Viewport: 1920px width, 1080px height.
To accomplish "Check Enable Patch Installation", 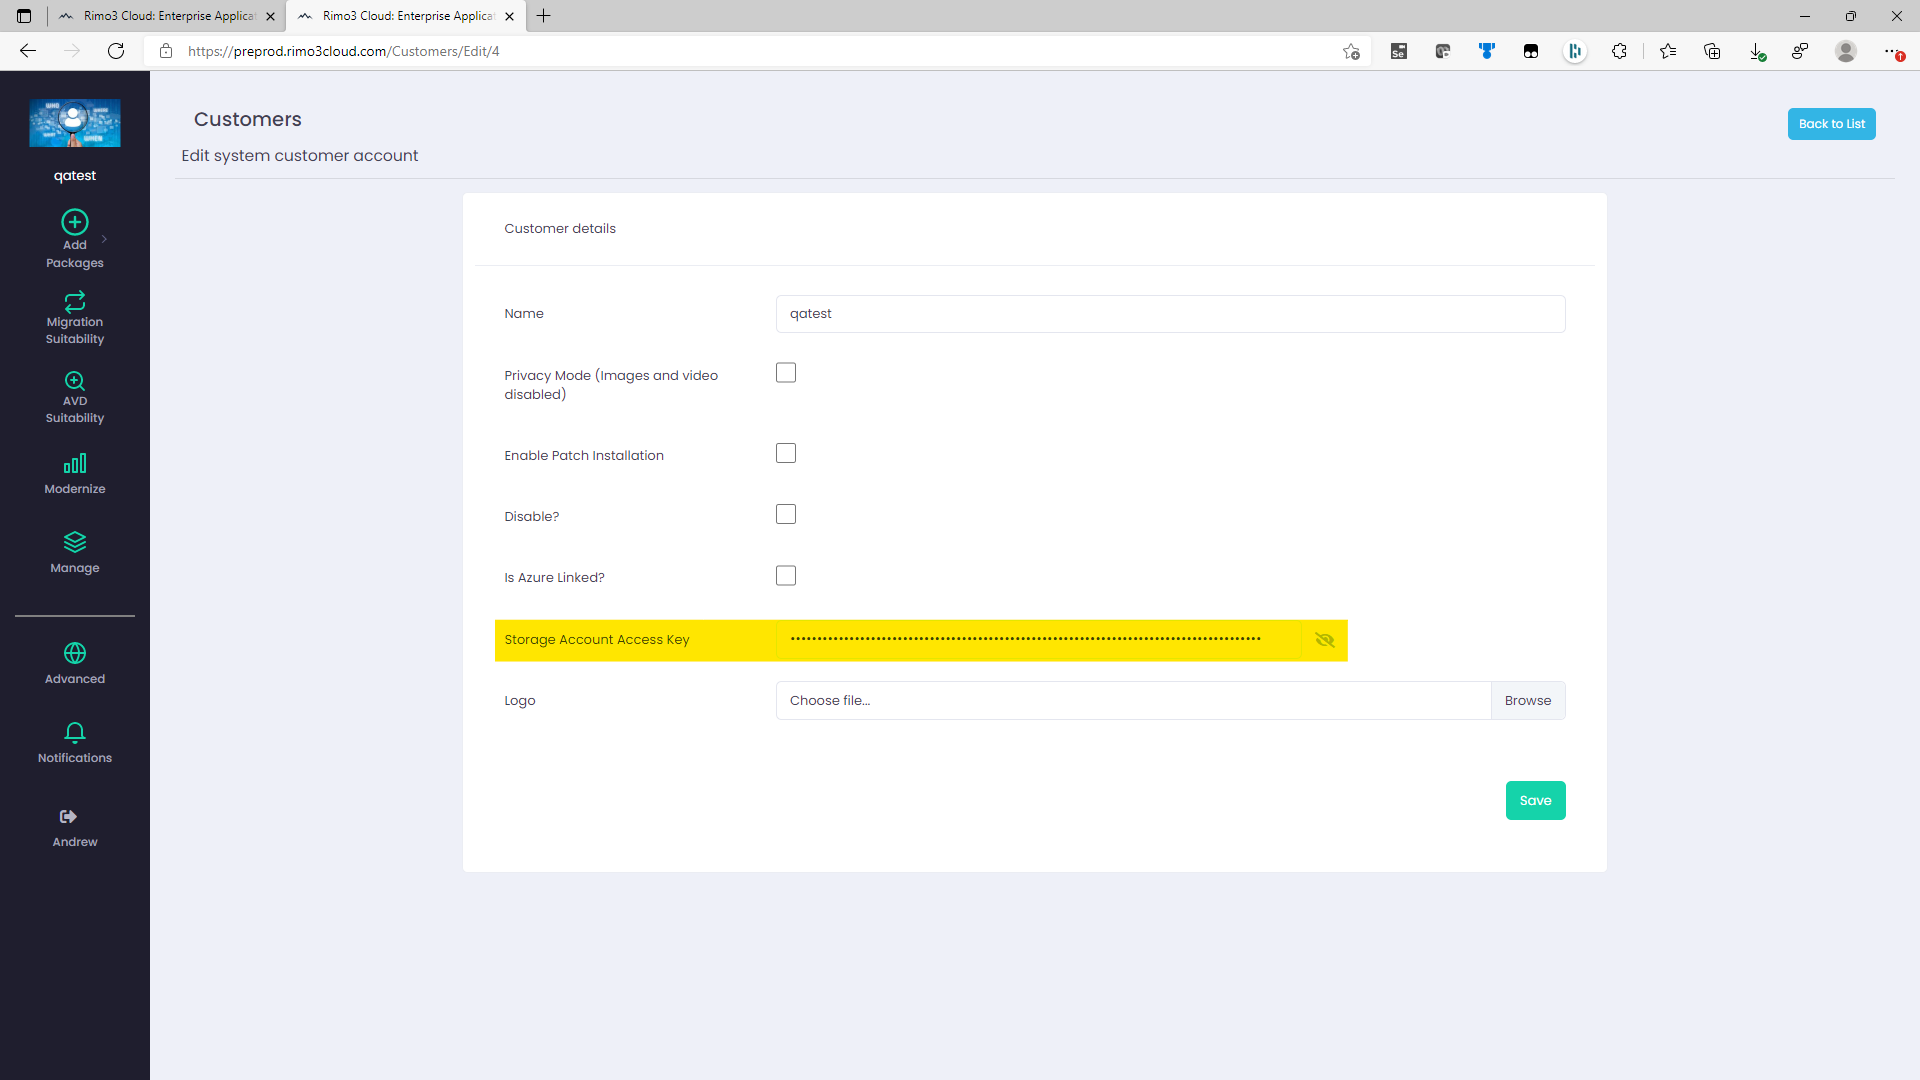I will click(786, 454).
